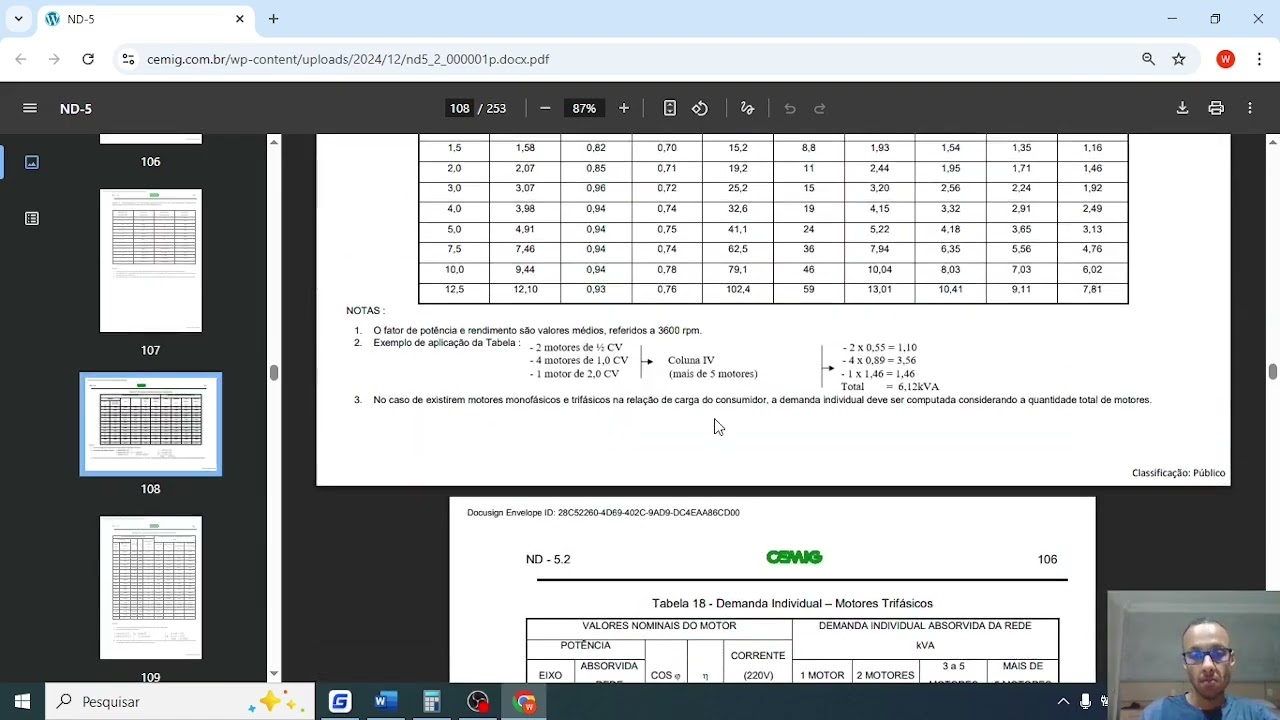Viewport: 1280px width, 720px height.
Task: Click the CEMIG logo on page 106
Action: pos(795,558)
